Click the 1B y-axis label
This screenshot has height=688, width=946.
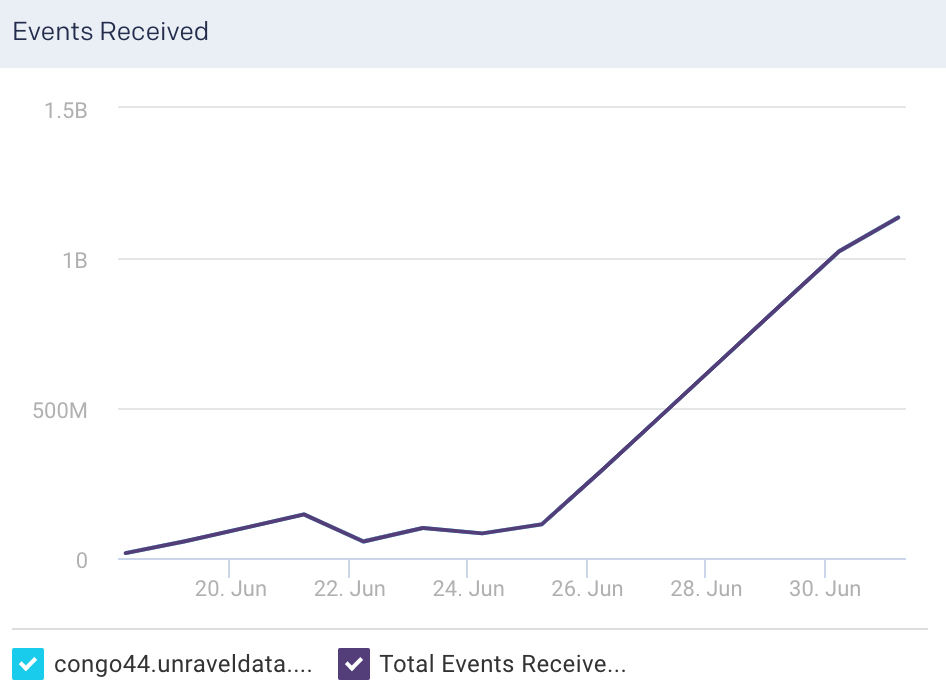click(75, 261)
